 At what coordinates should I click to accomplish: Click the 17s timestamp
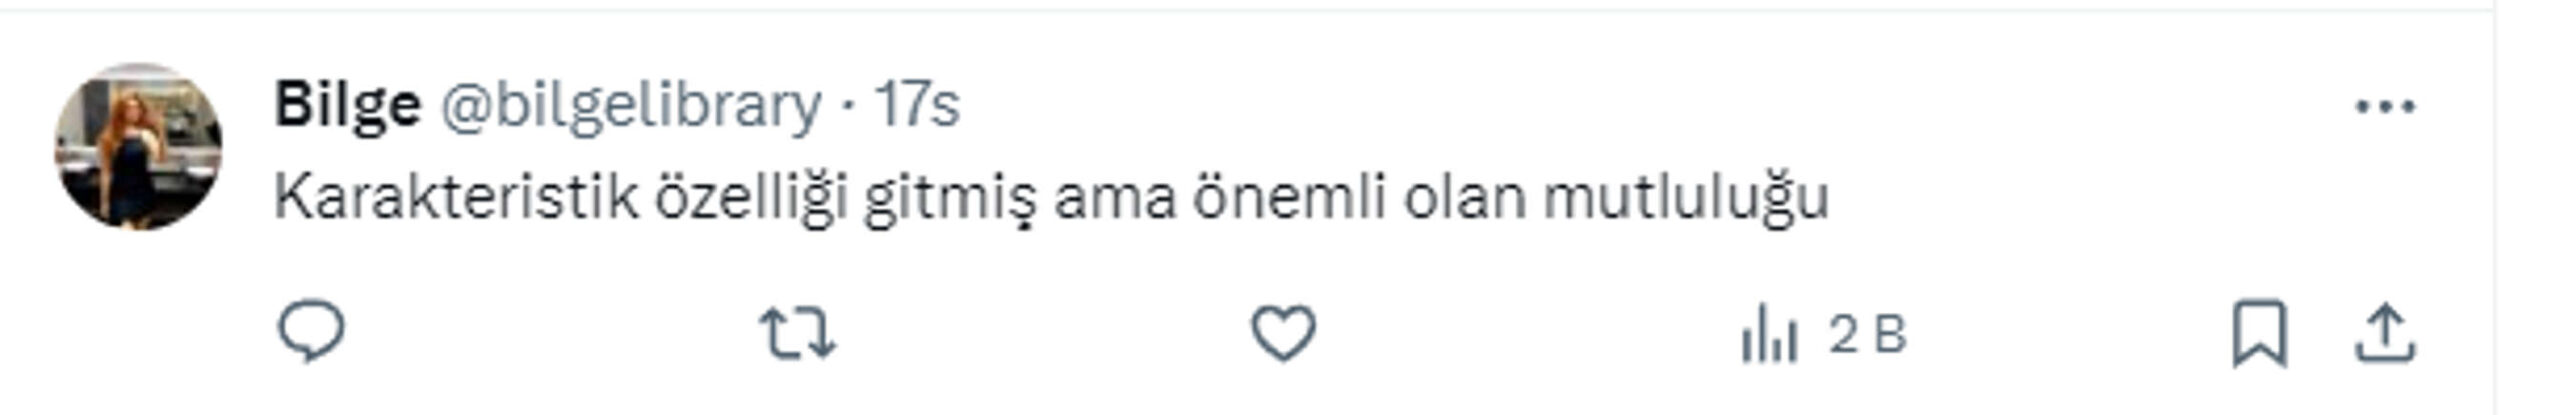[x=918, y=106]
